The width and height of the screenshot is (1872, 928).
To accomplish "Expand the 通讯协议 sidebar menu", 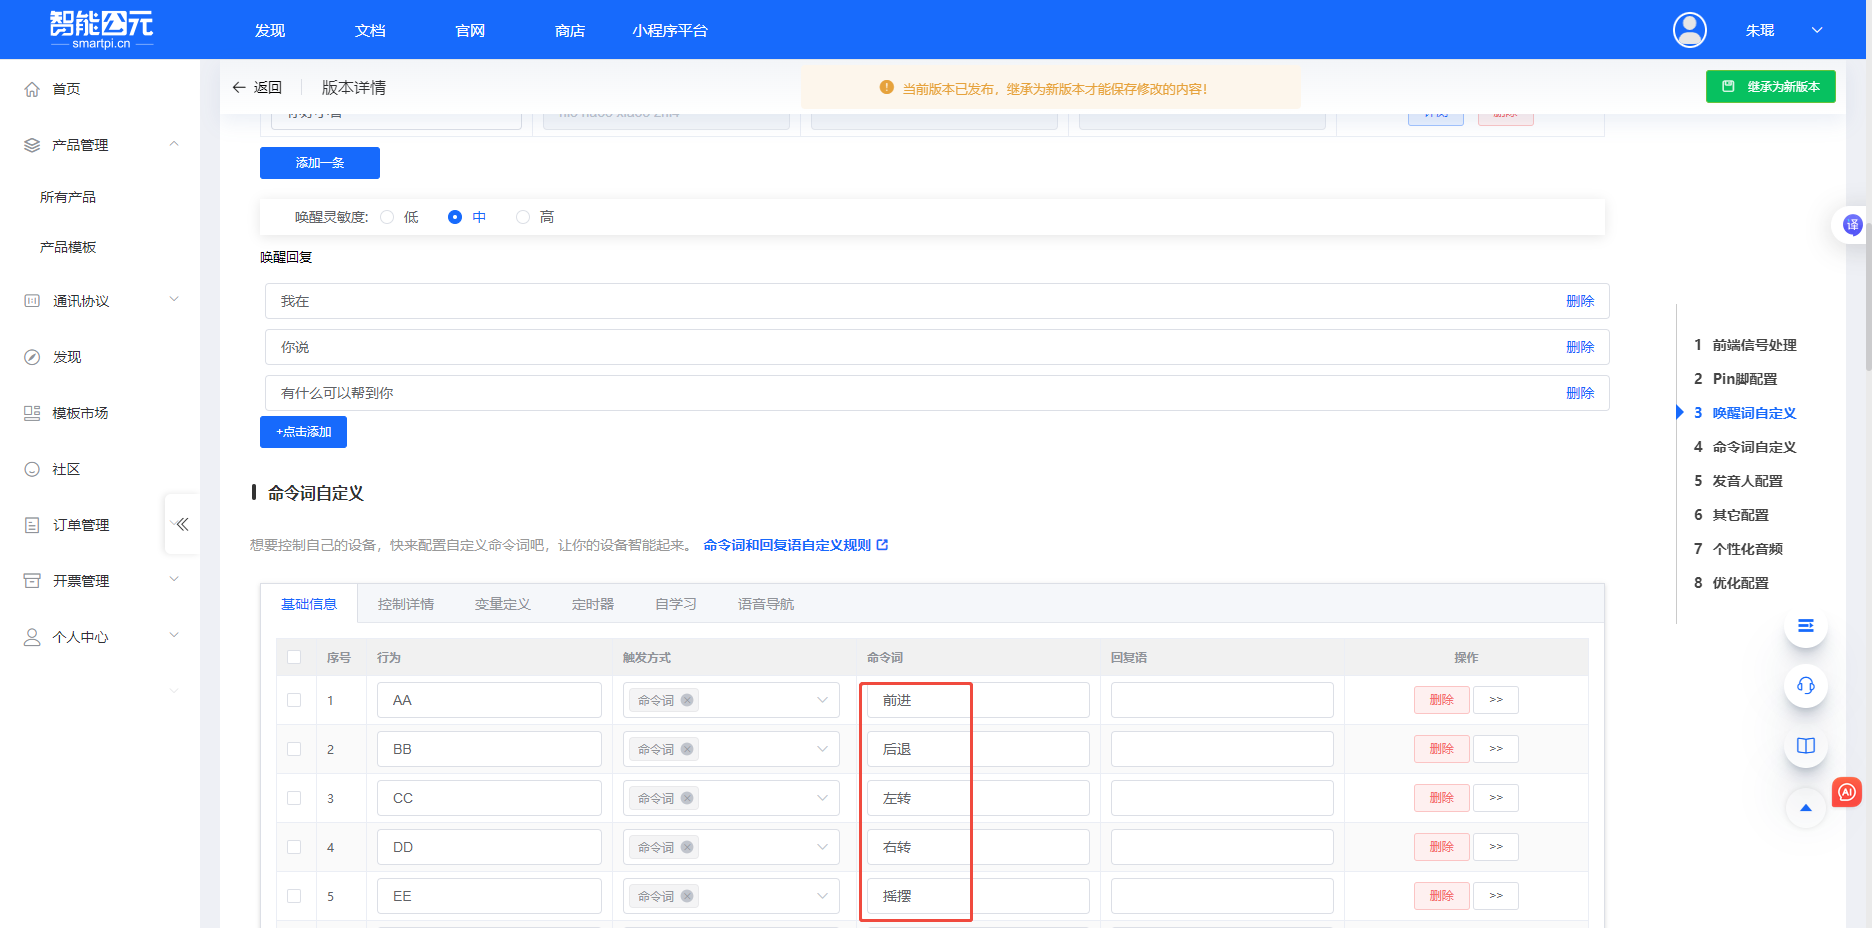I will point(174,300).
